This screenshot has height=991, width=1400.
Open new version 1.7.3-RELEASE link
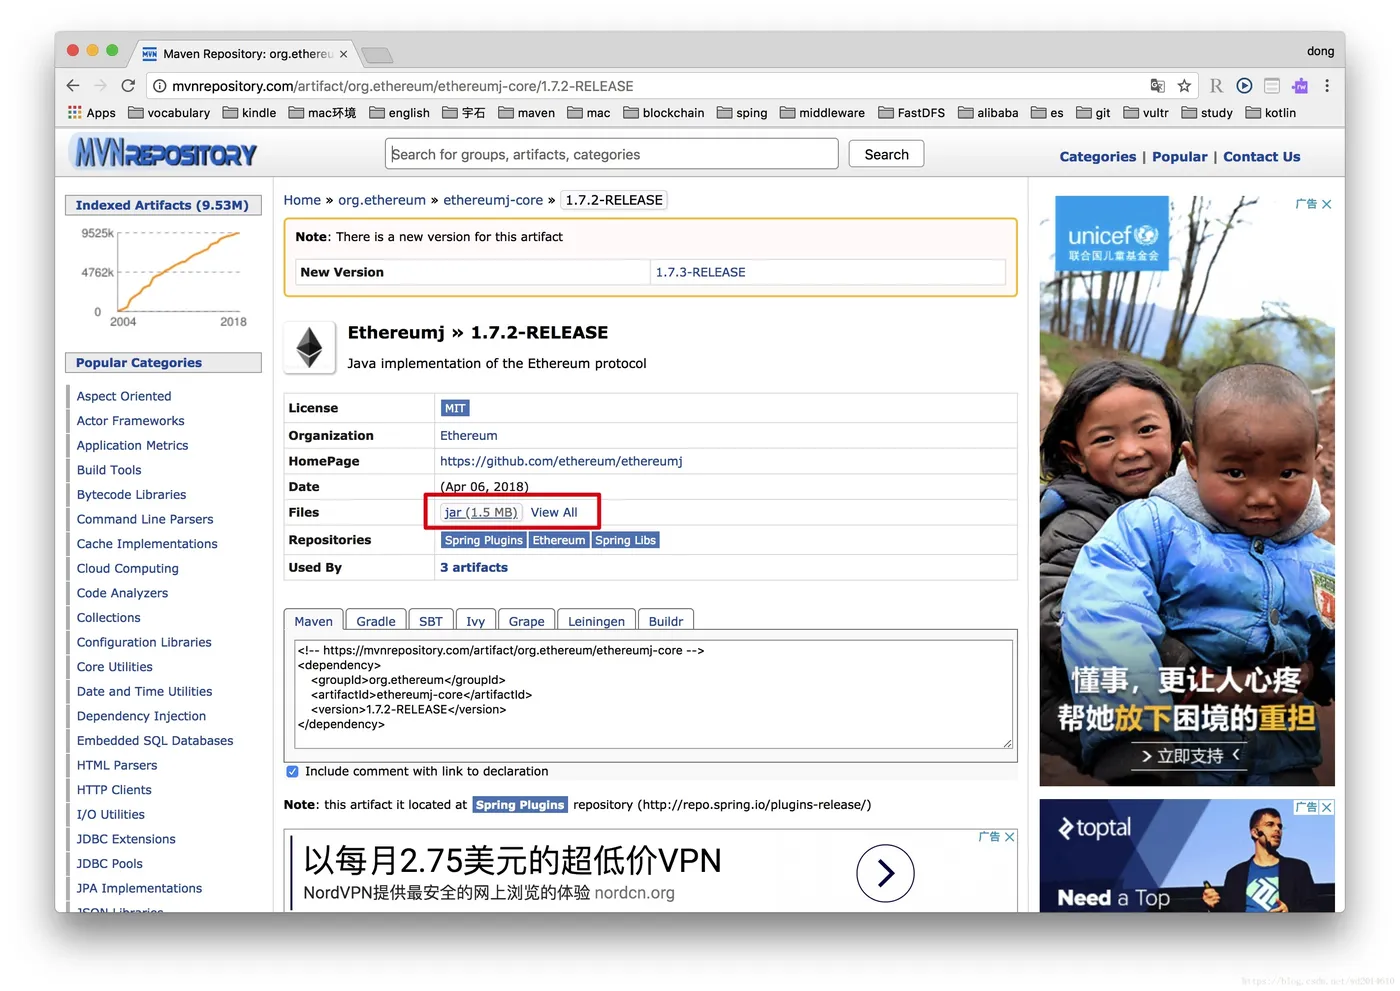[x=700, y=272]
